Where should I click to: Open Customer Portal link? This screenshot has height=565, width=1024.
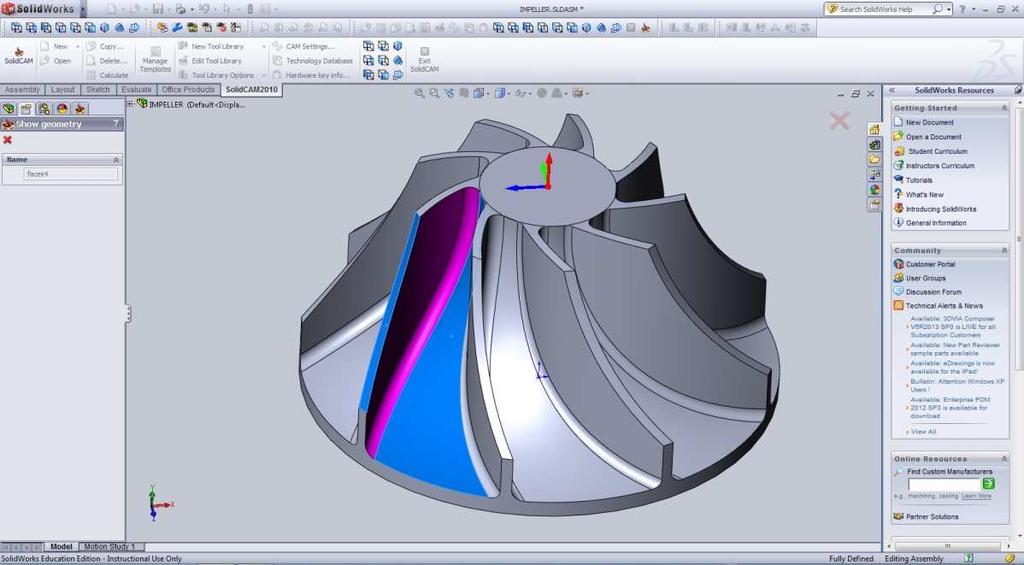click(x=930, y=264)
